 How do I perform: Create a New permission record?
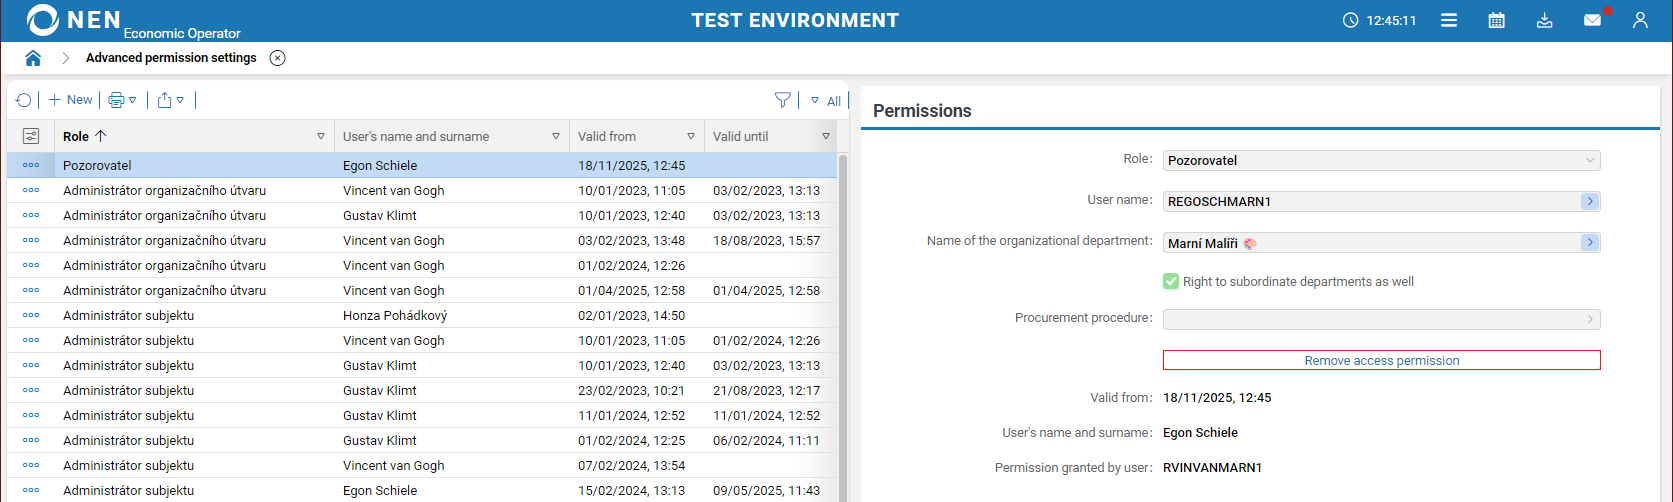click(x=70, y=100)
